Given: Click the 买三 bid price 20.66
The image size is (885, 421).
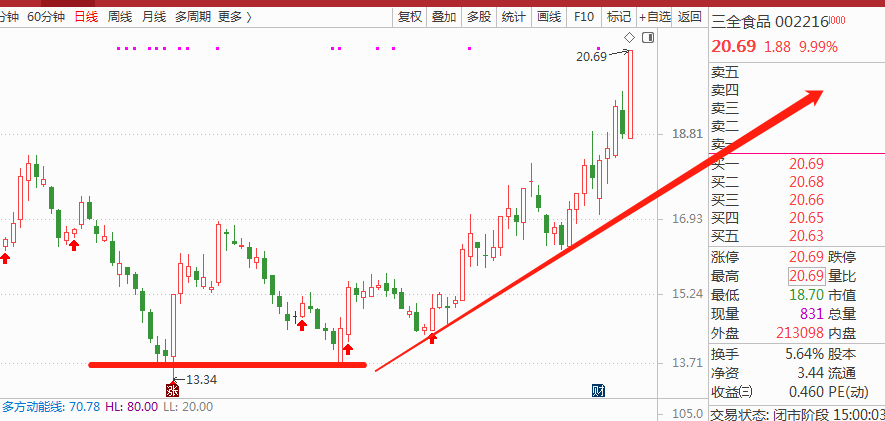Looking at the screenshot, I should [x=806, y=200].
